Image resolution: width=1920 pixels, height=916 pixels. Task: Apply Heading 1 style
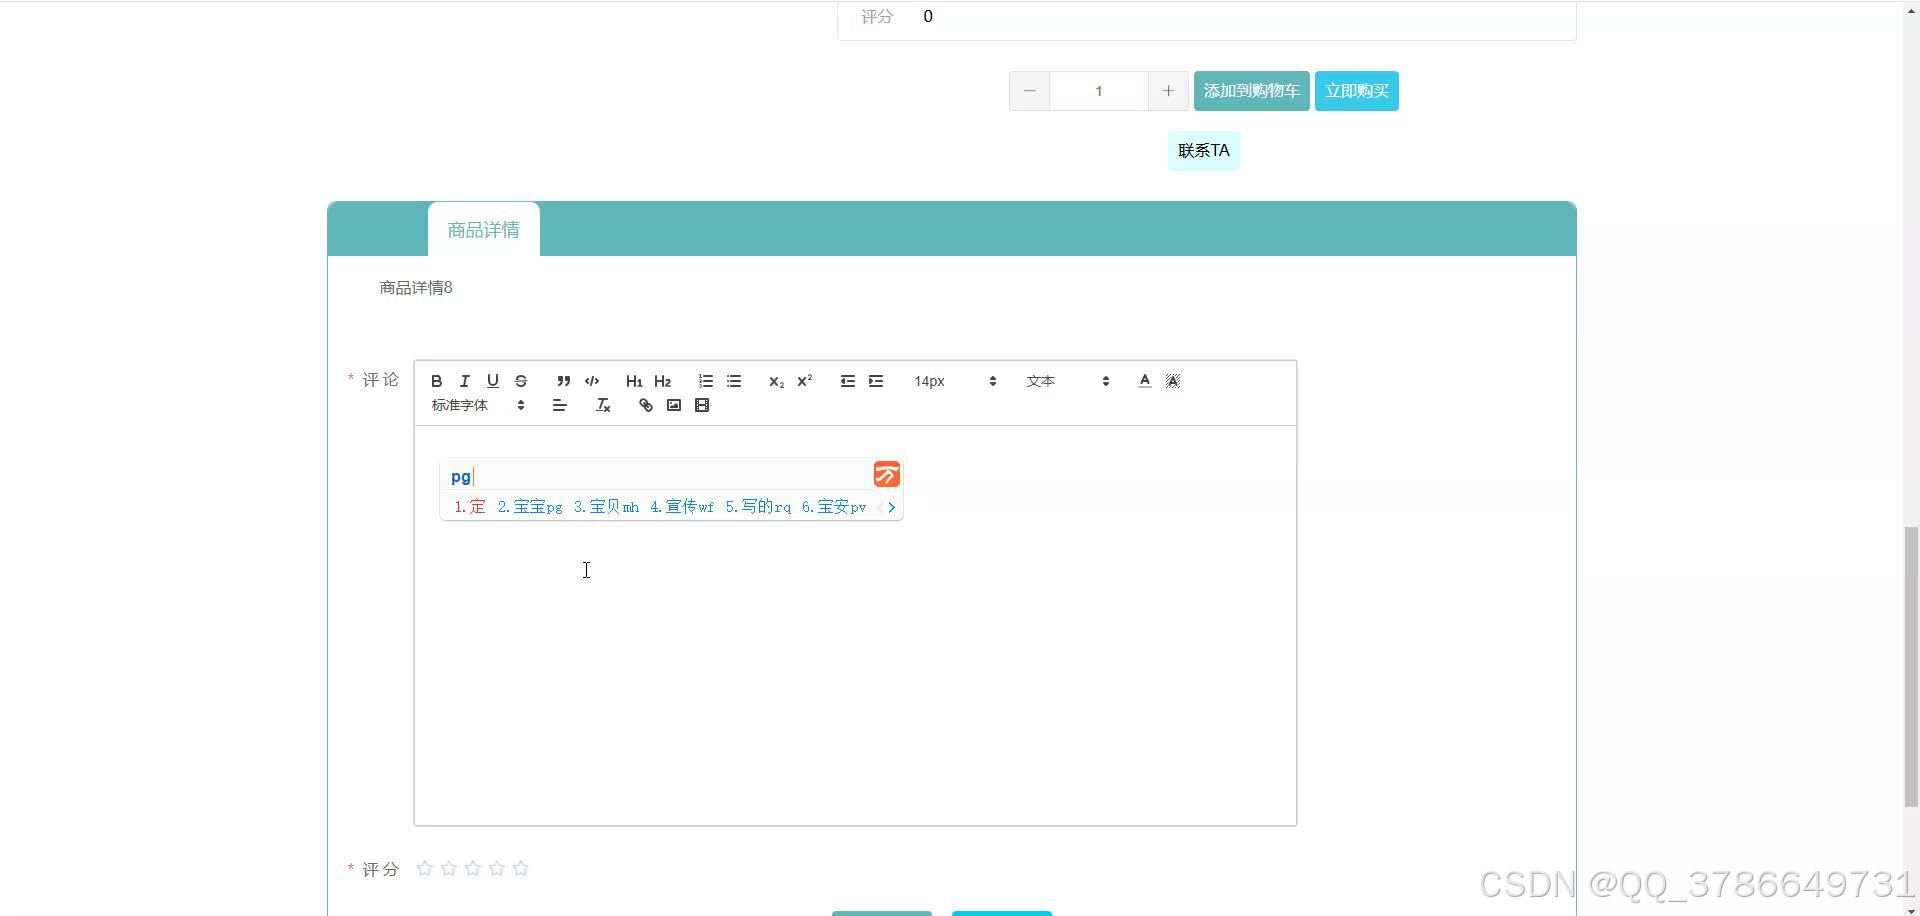click(x=634, y=381)
